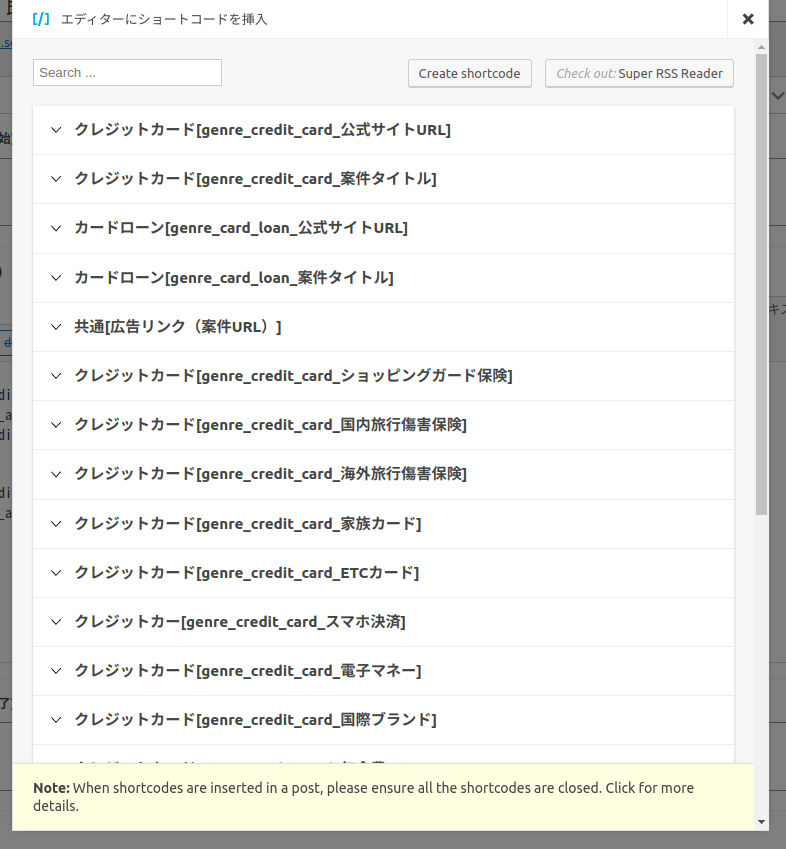This screenshot has height=849, width=786.
Task: Select the genre_credit_card_電子マネー shortcode row
Action: [x=247, y=671]
